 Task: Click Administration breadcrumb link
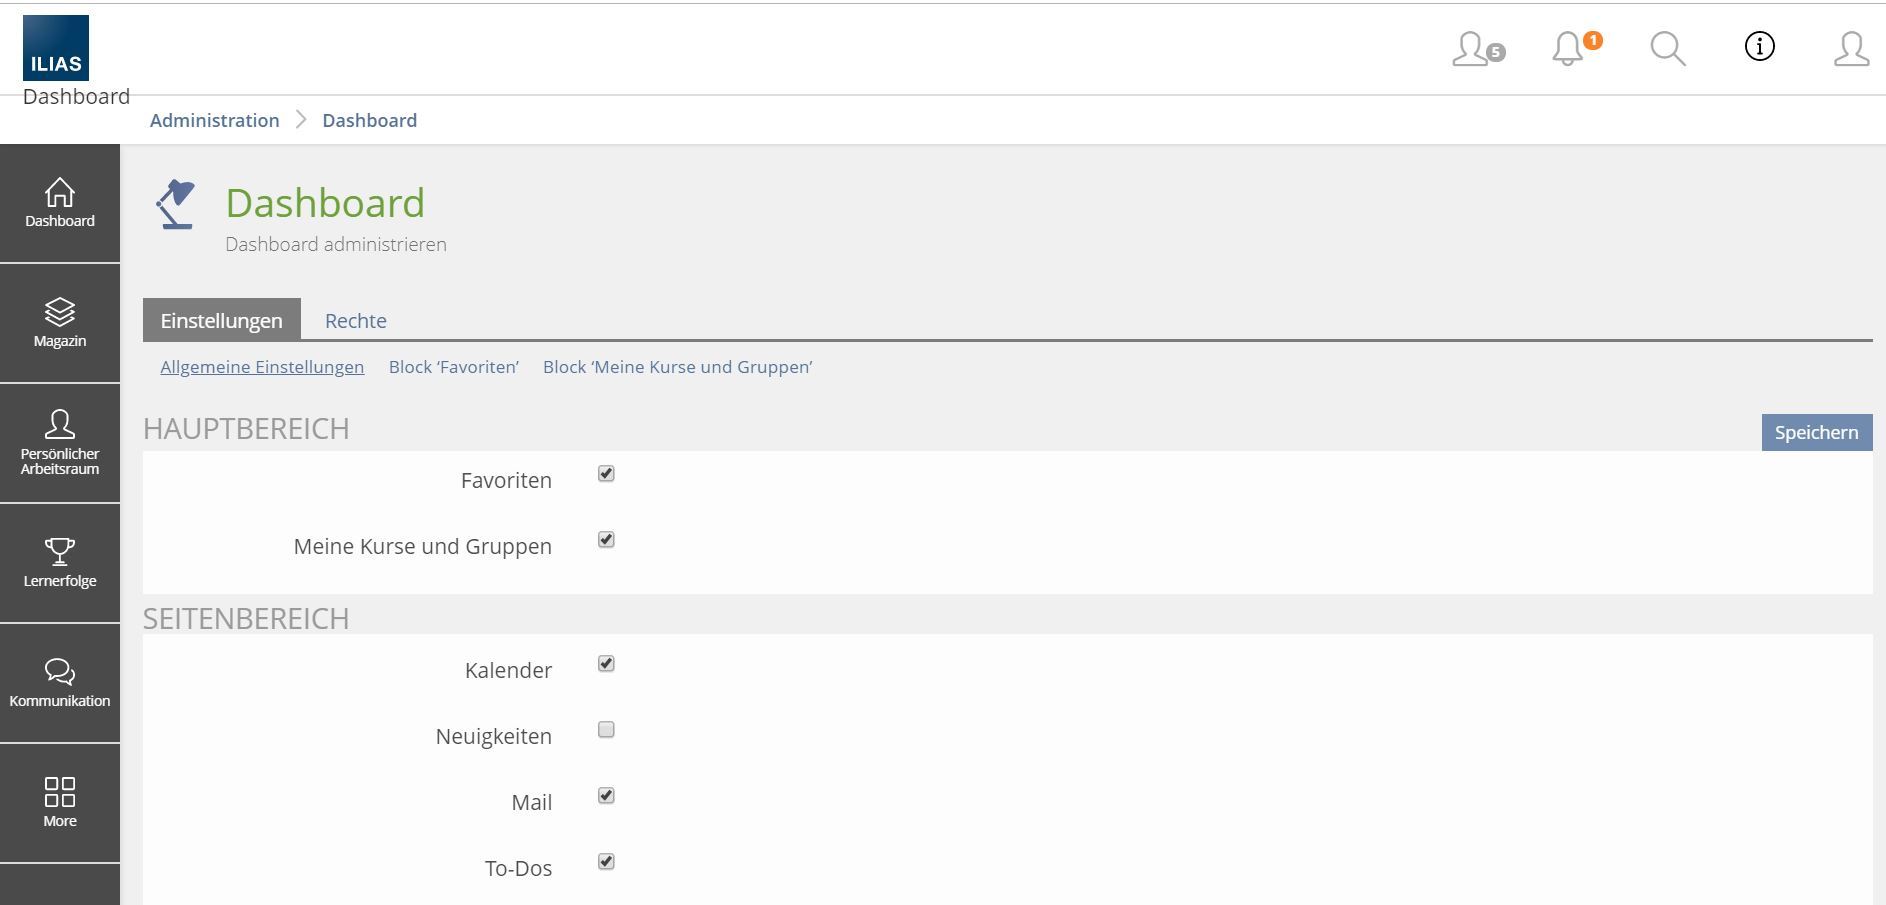tap(215, 120)
